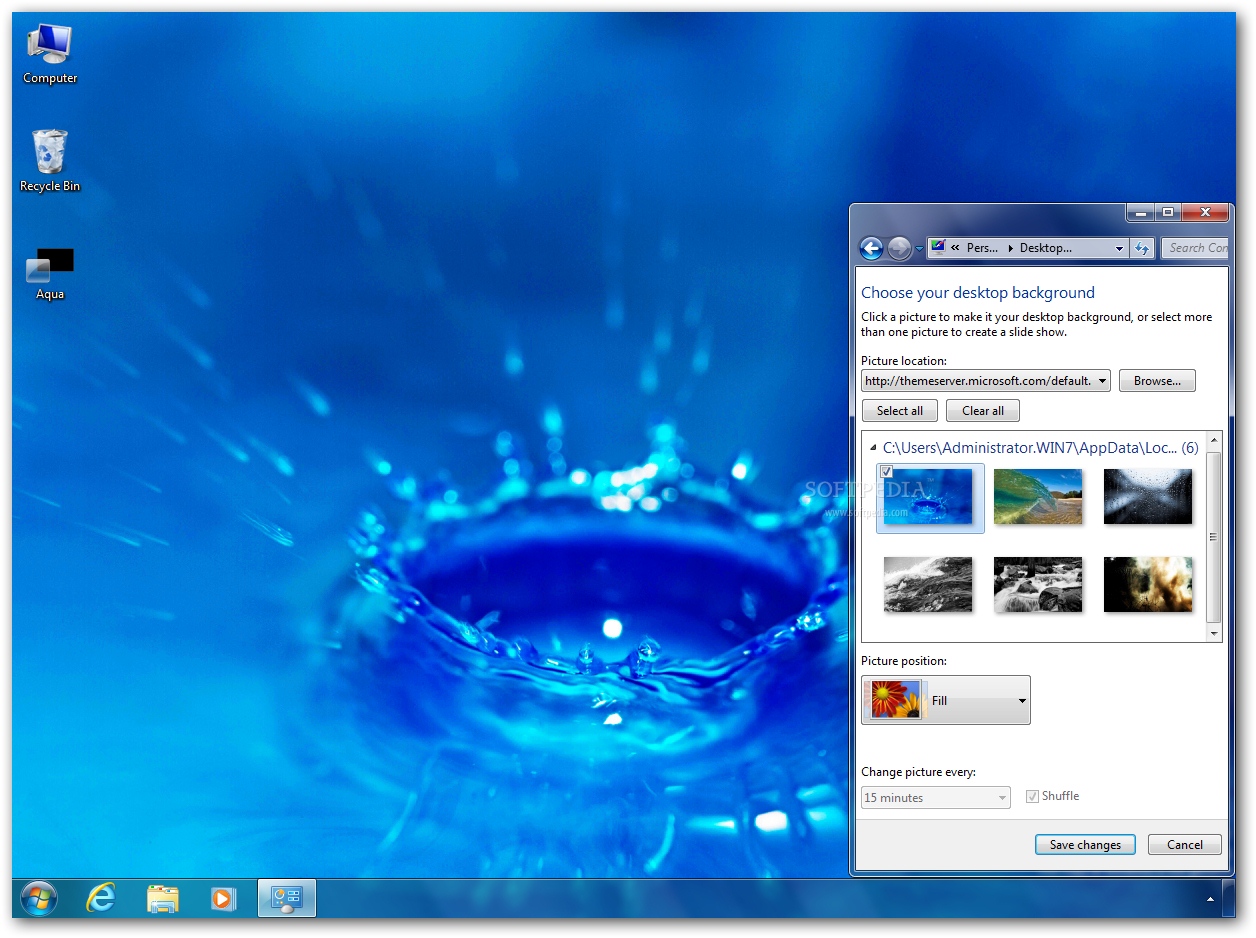The image size is (1256, 938).
Task: Open the Picture position Fill dropdown
Action: pyautogui.click(x=945, y=700)
